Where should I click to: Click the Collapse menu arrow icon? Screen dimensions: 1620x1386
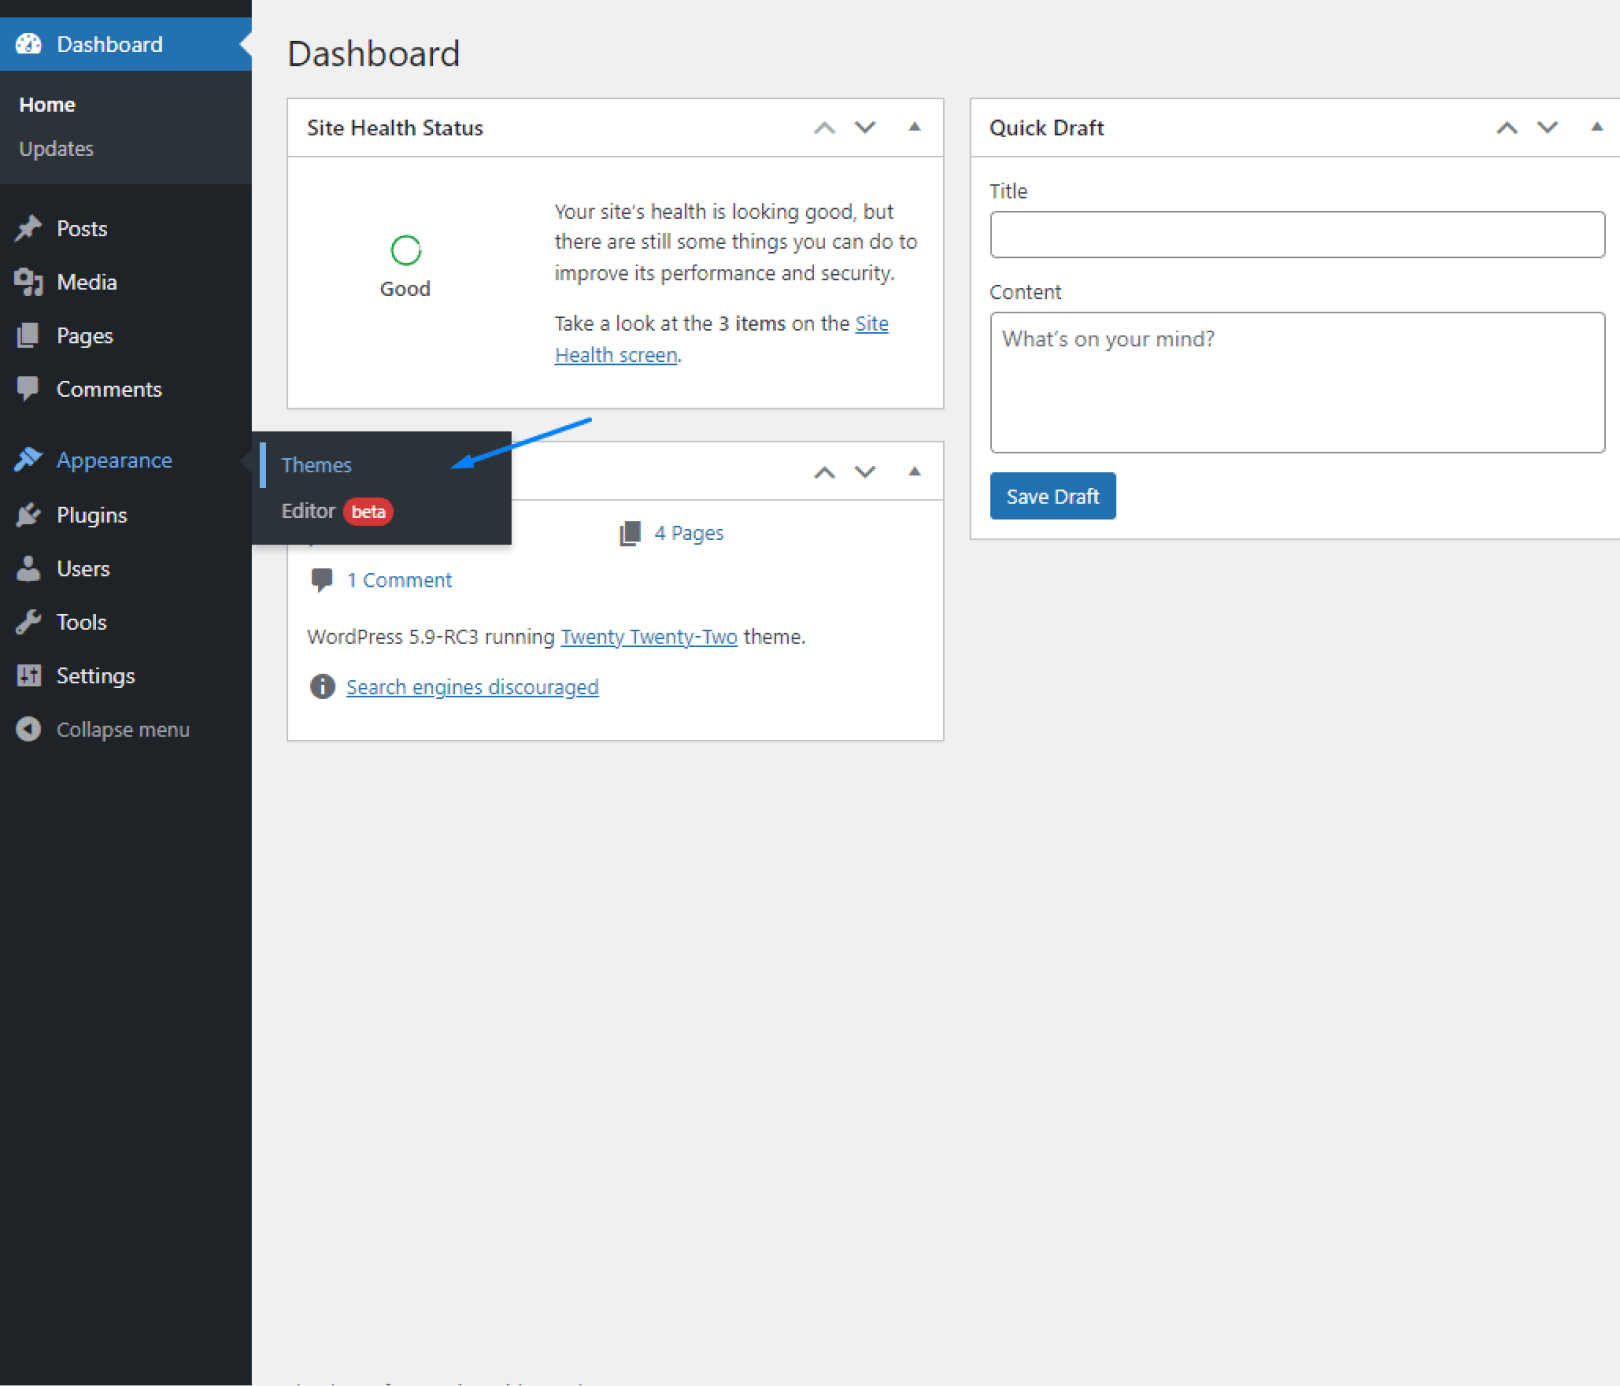pos(29,729)
